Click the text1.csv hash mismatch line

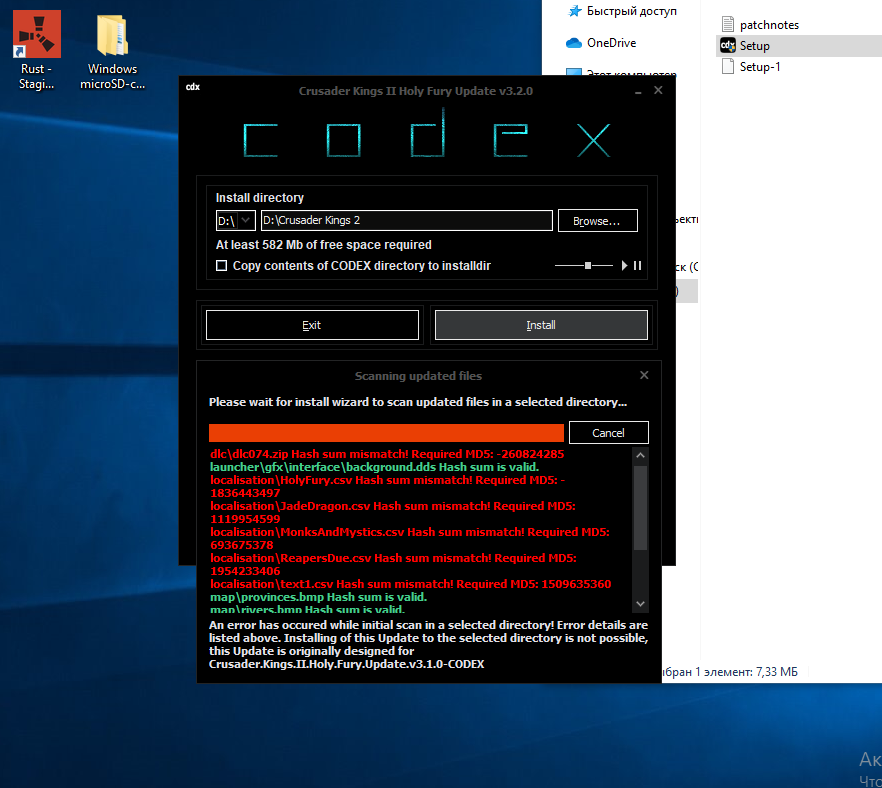[x=411, y=584]
